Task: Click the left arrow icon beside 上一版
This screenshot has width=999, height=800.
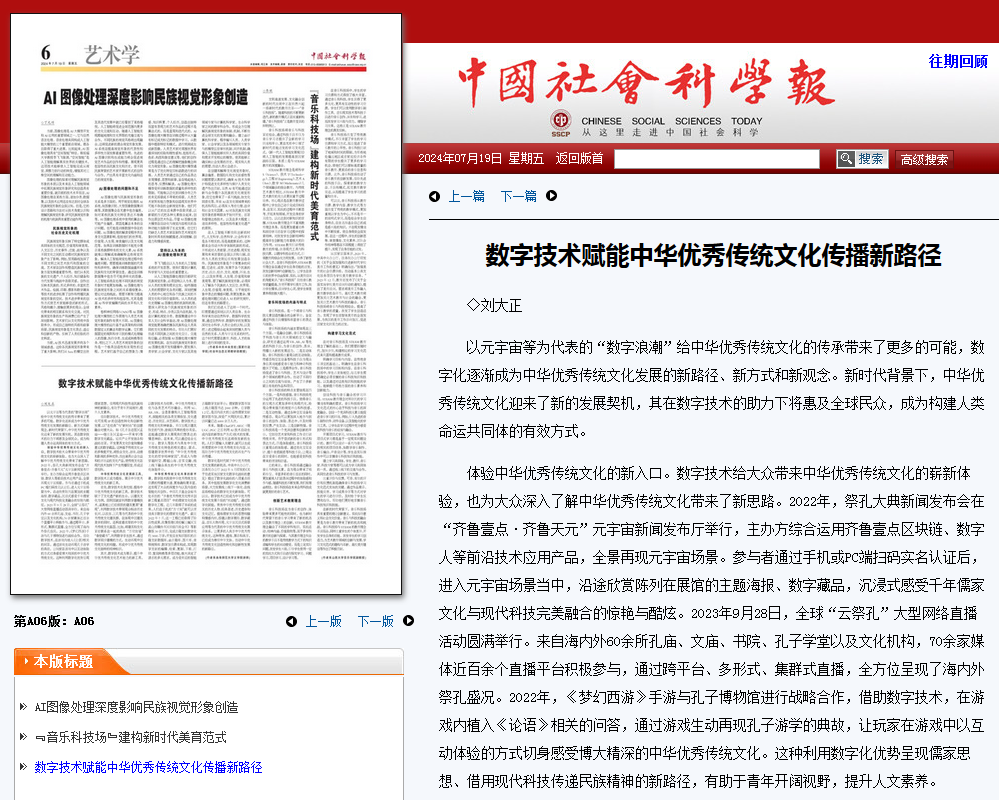Action: point(291,621)
